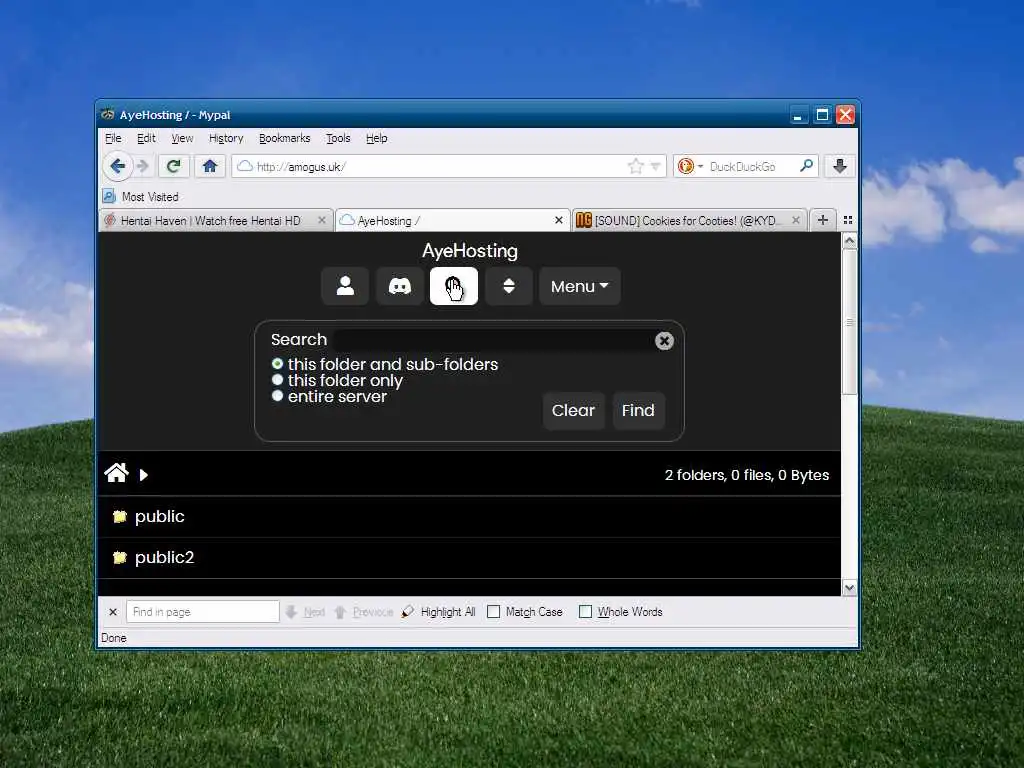Screen dimensions: 1024x768
Task: Click the scrollbar up arrow
Action: 850,241
